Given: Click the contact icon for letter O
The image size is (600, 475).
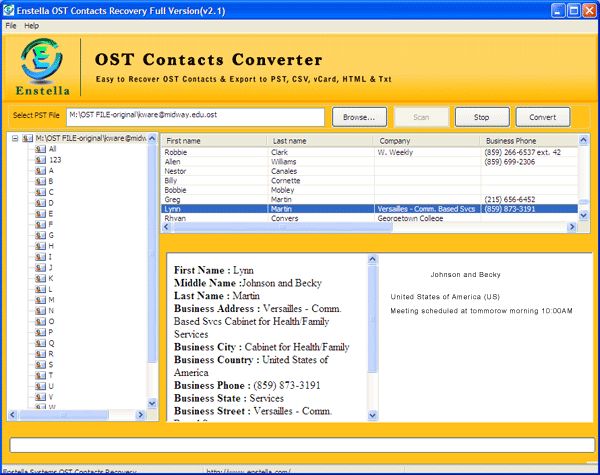Looking at the screenshot, I should tap(40, 322).
